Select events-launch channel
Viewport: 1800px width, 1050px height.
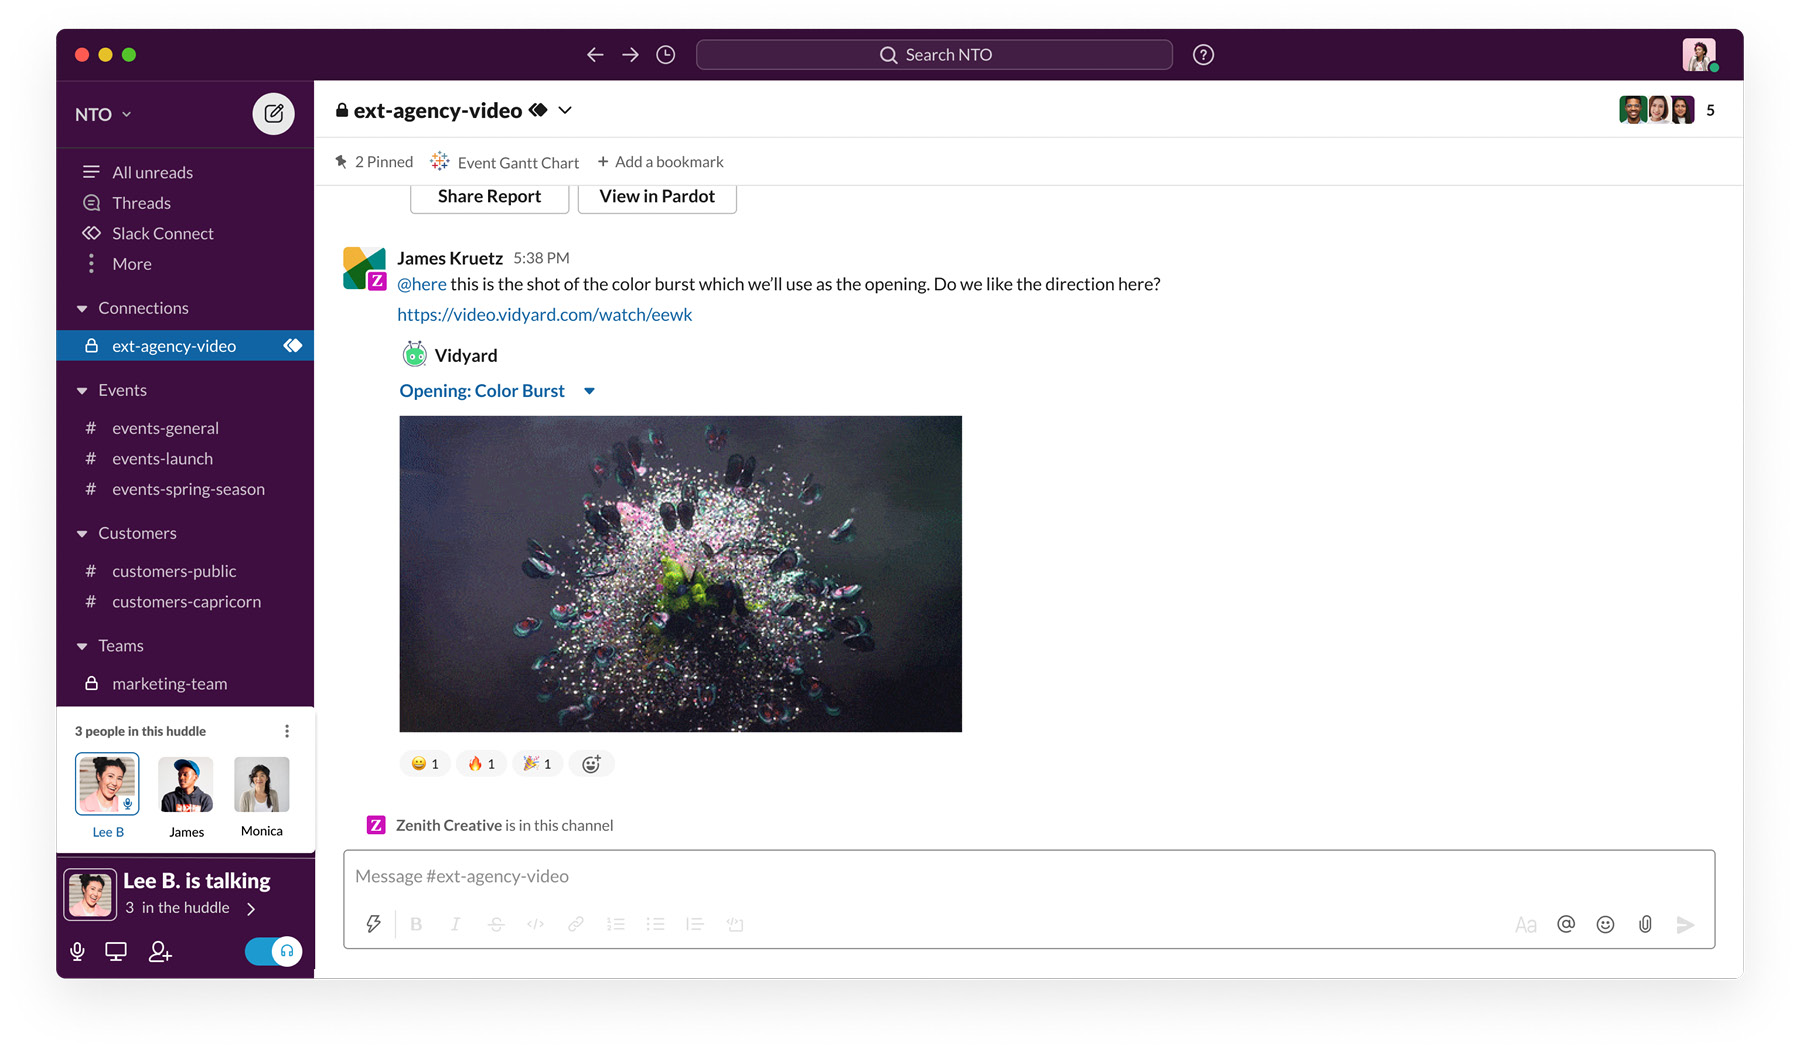click(185, 459)
